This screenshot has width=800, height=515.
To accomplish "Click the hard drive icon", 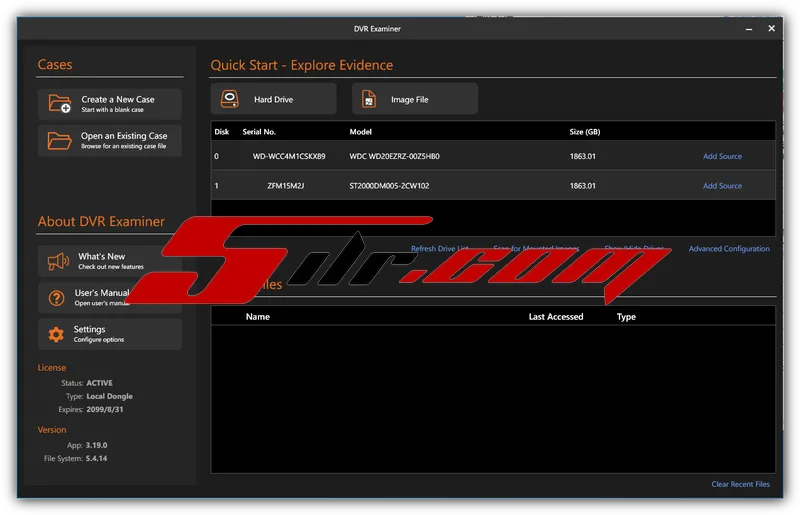I will (x=230, y=99).
